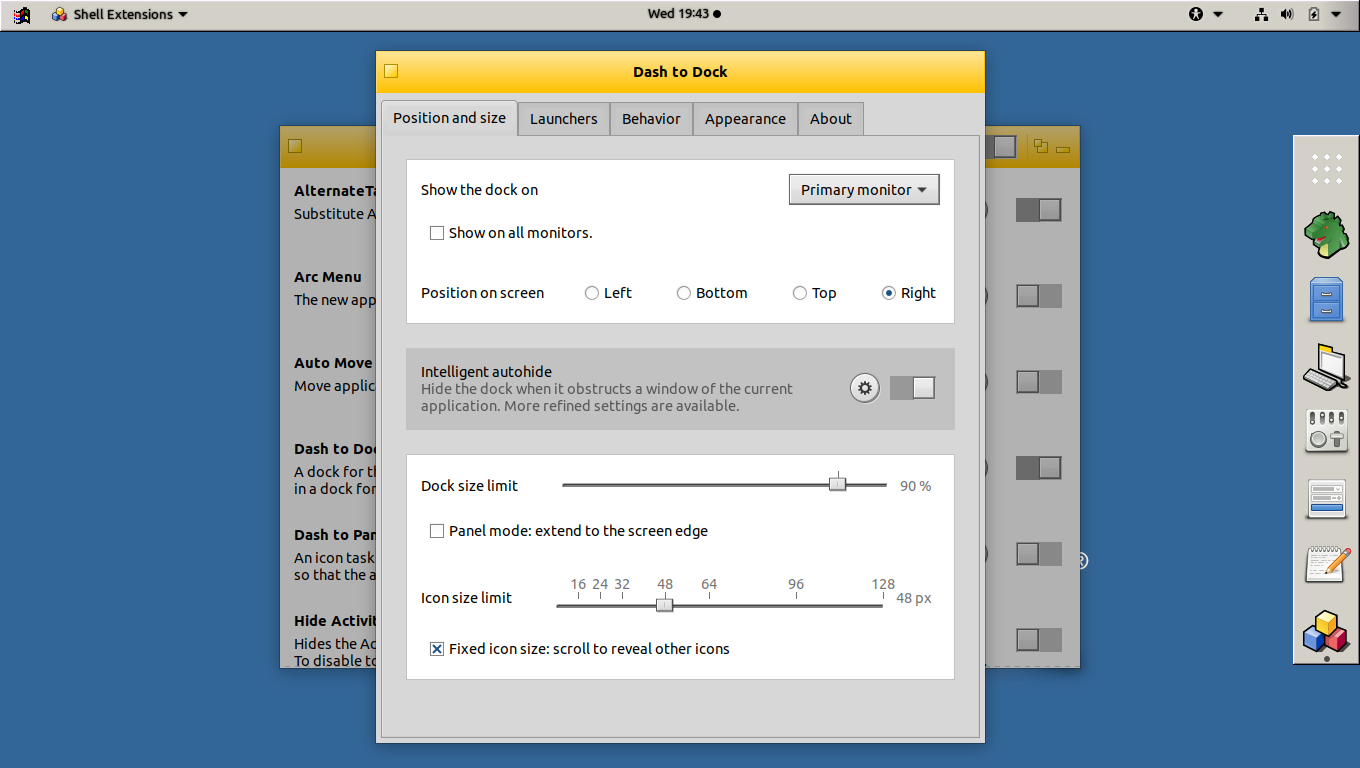Click the form-widgets settings dock icon

1326,499
